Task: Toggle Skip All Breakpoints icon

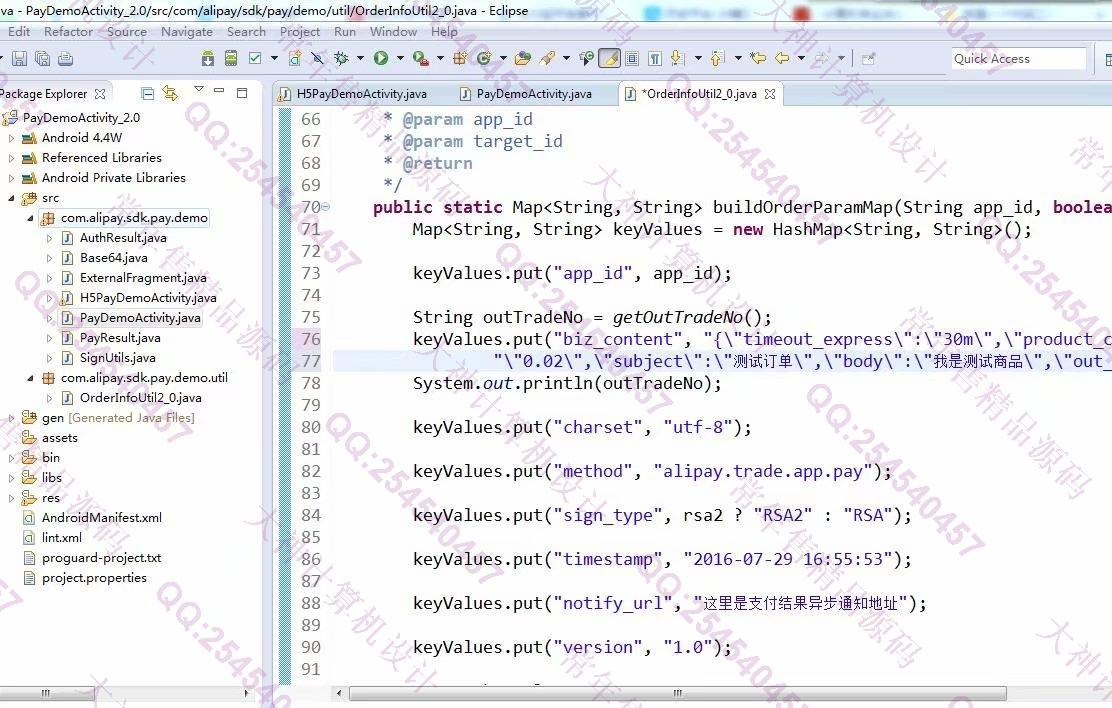Action: pos(318,59)
